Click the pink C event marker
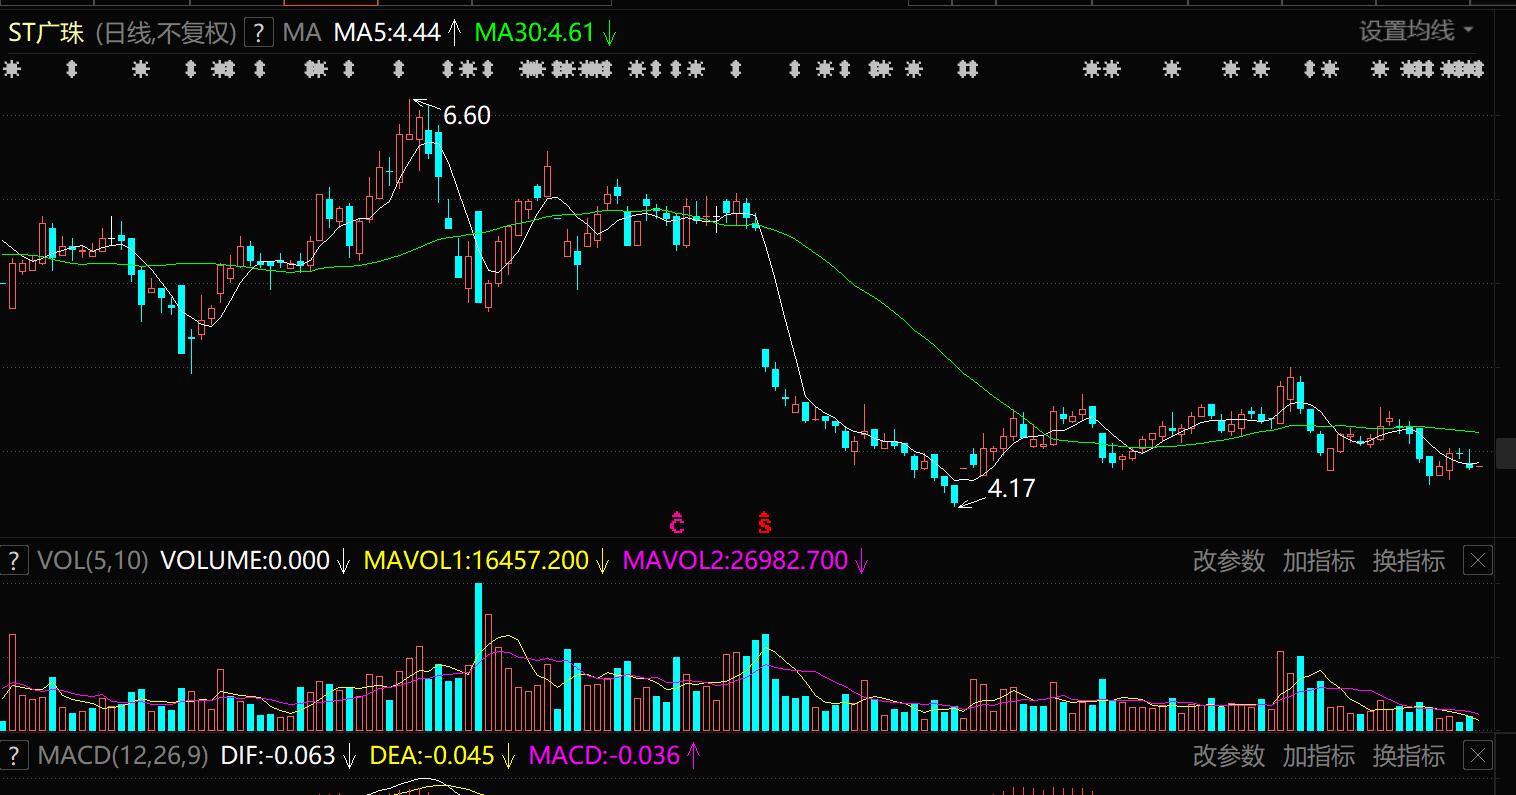1516x795 pixels. point(677,522)
